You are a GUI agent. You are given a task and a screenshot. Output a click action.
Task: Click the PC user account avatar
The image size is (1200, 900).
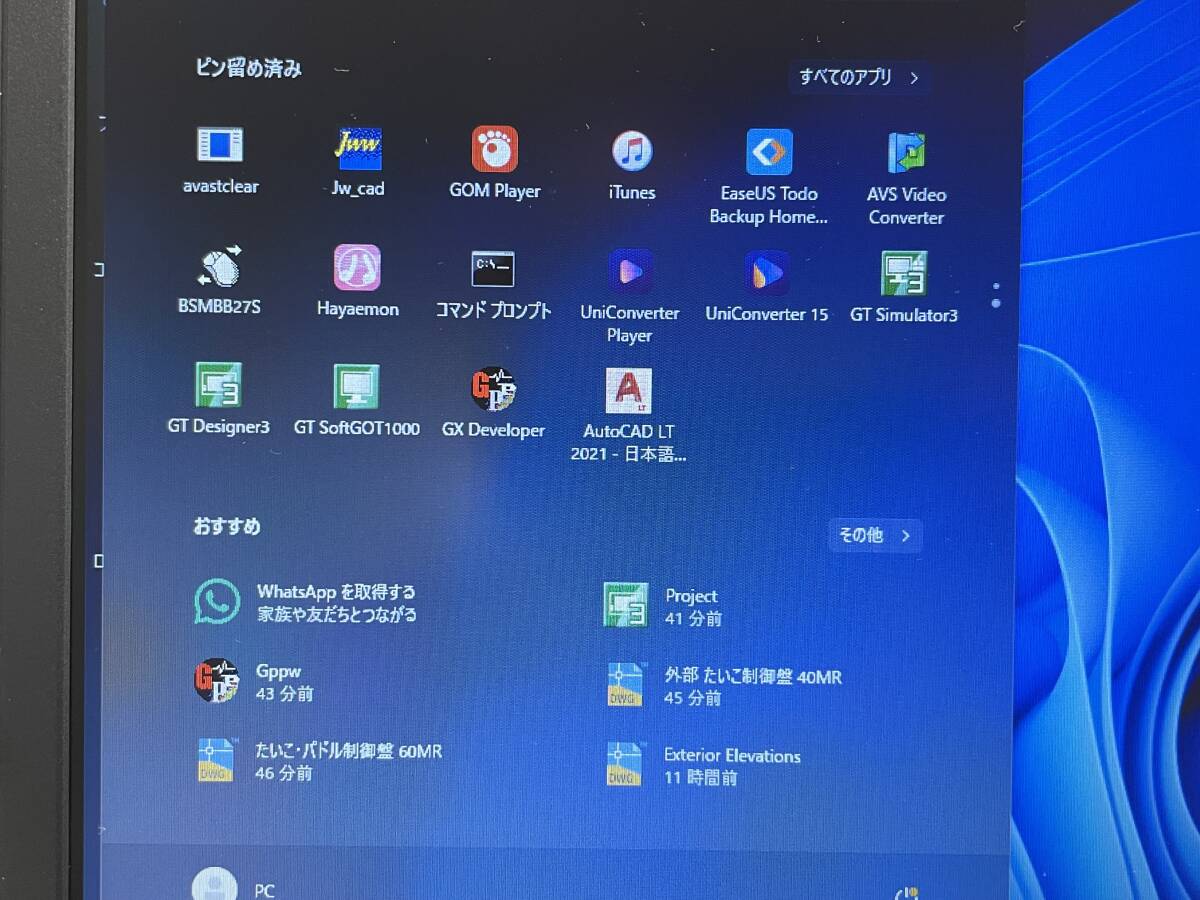point(214,885)
